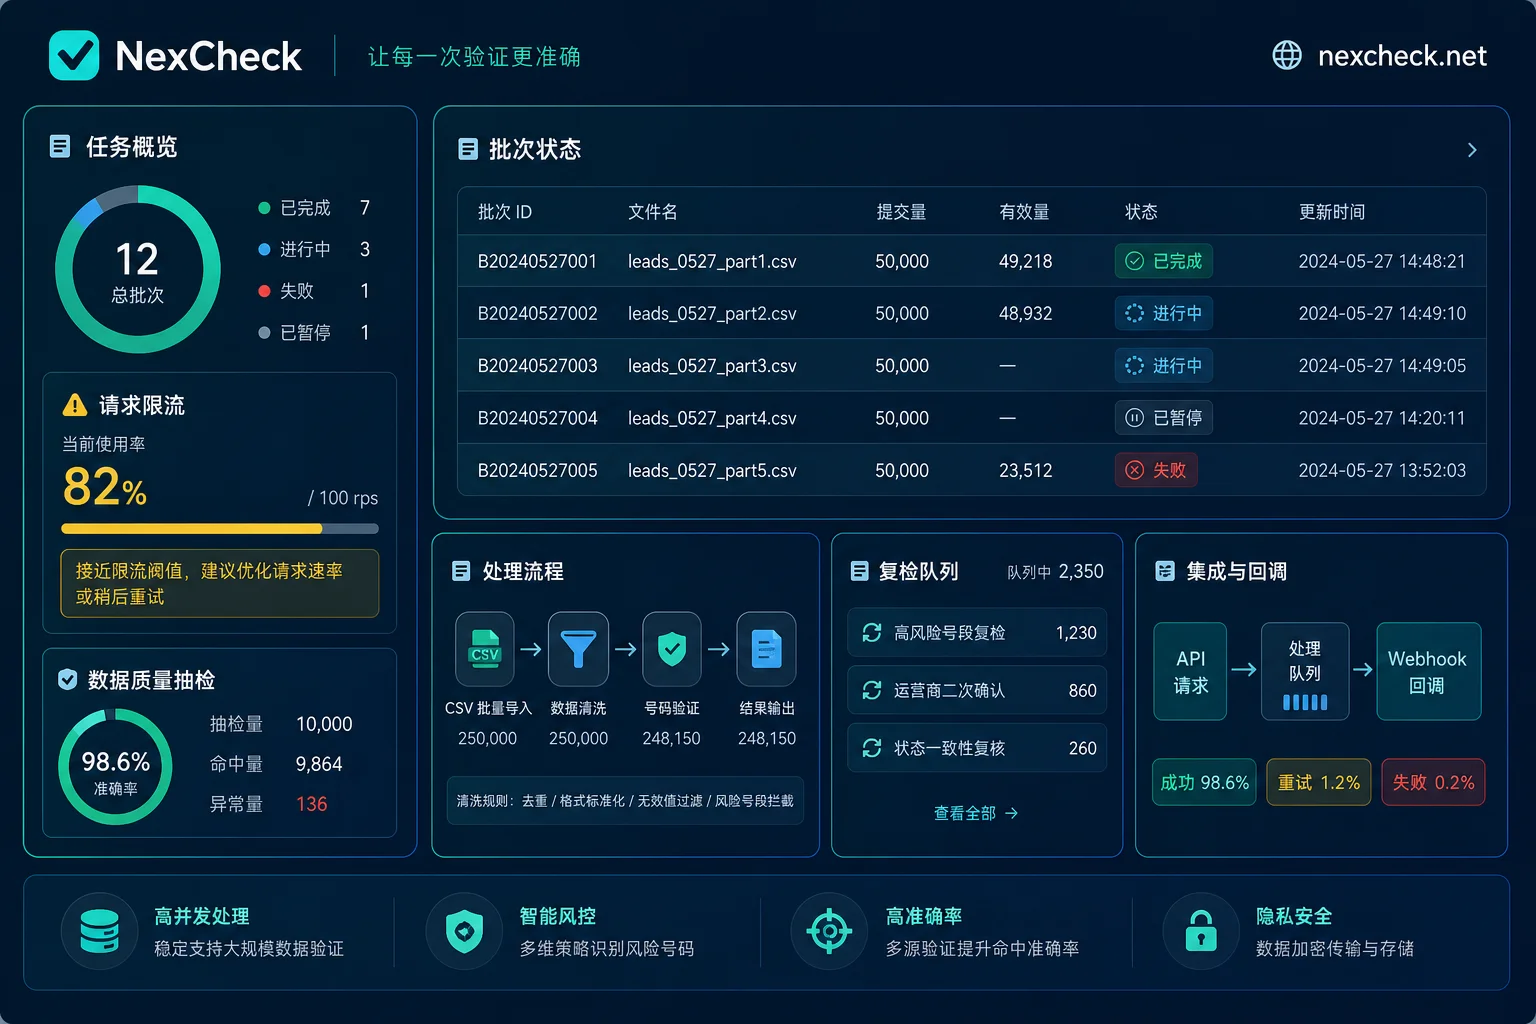Screen dimensions: 1536x1024
Task: Click refresh icon for 高风险号段复检
Action: click(x=872, y=632)
